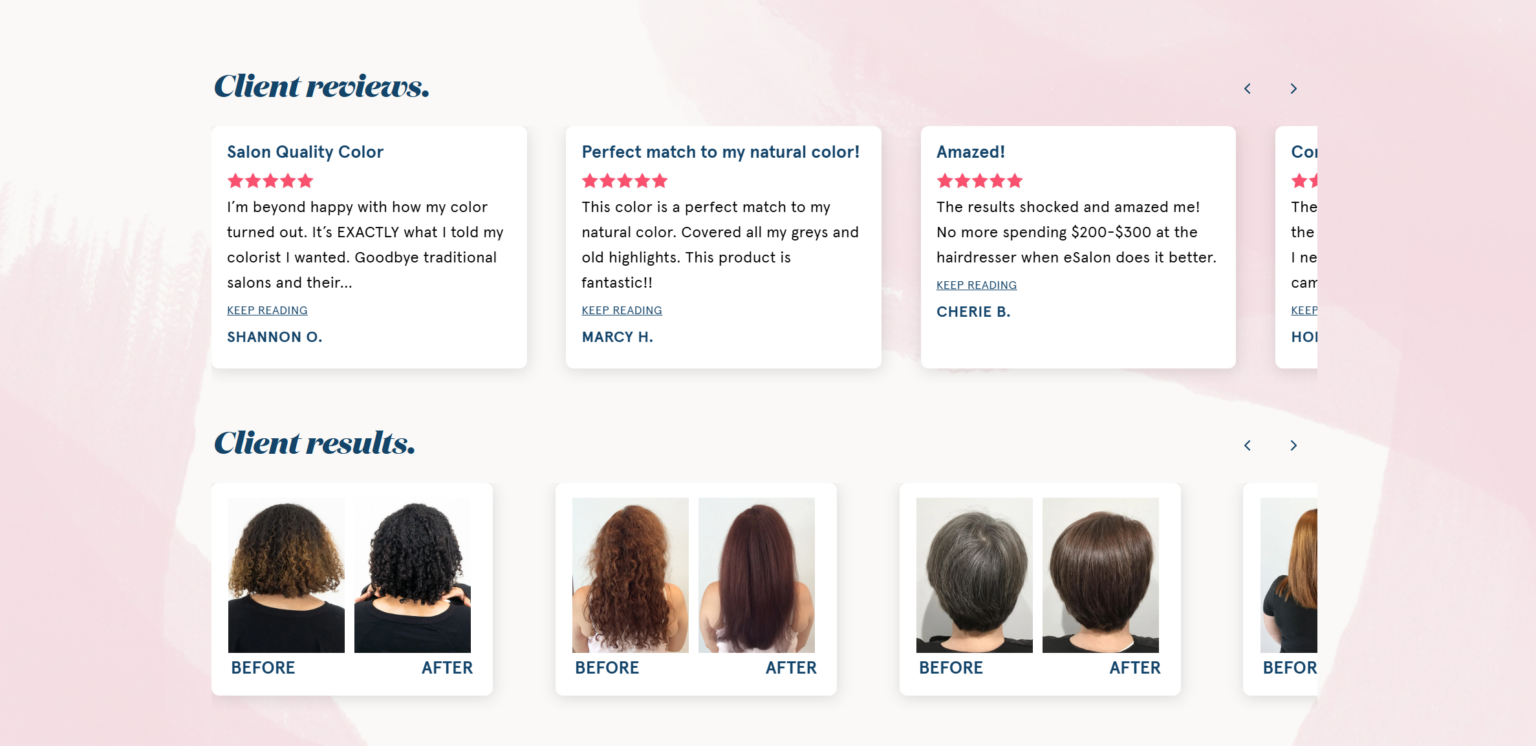The image size is (1536, 746).
Task: Open curly highlighted hair before photo
Action: coord(286,575)
